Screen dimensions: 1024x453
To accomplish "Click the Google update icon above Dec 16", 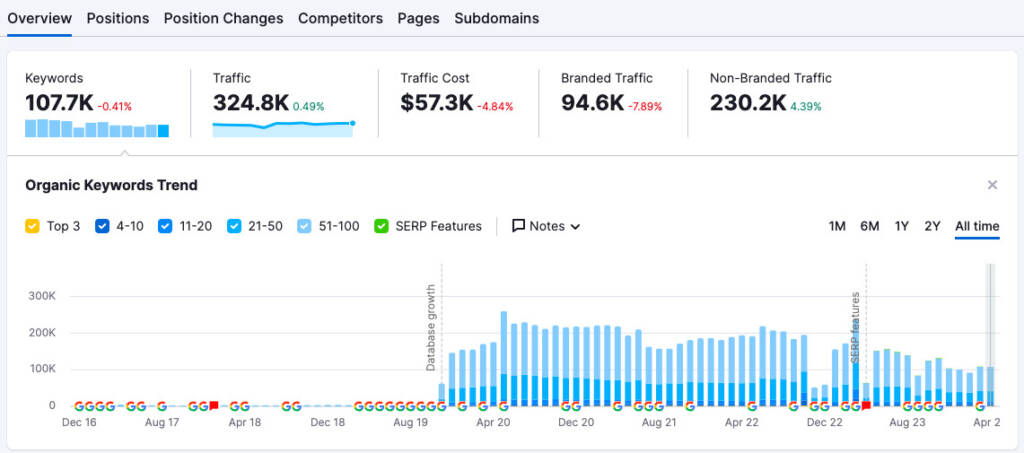I will 79,406.
